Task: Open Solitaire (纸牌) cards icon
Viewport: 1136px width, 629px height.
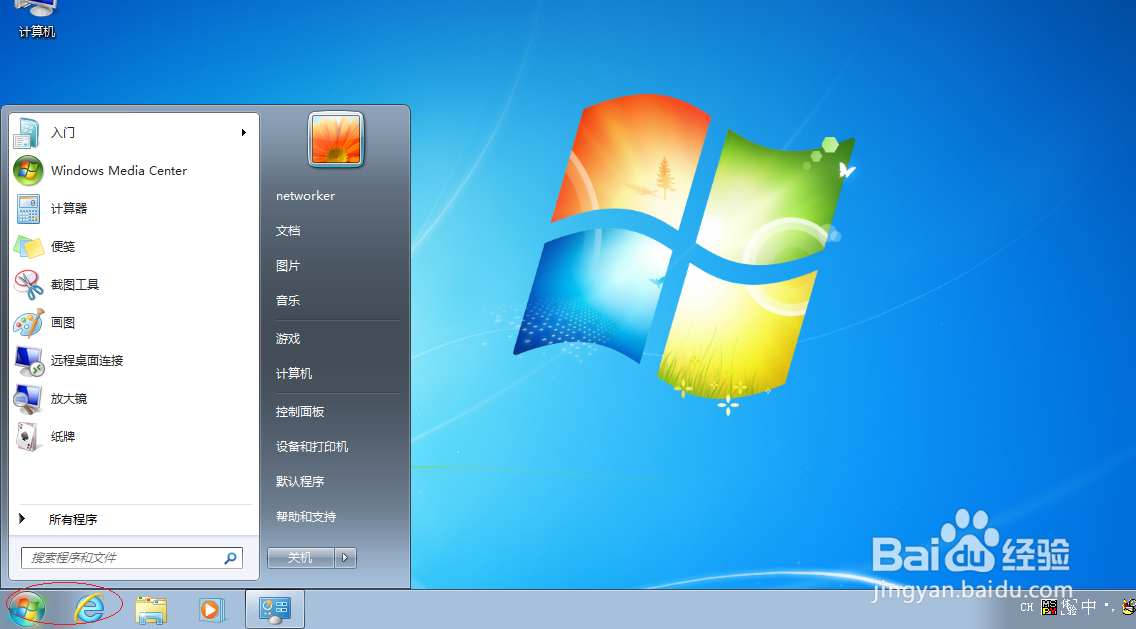Action: pyautogui.click(x=28, y=437)
